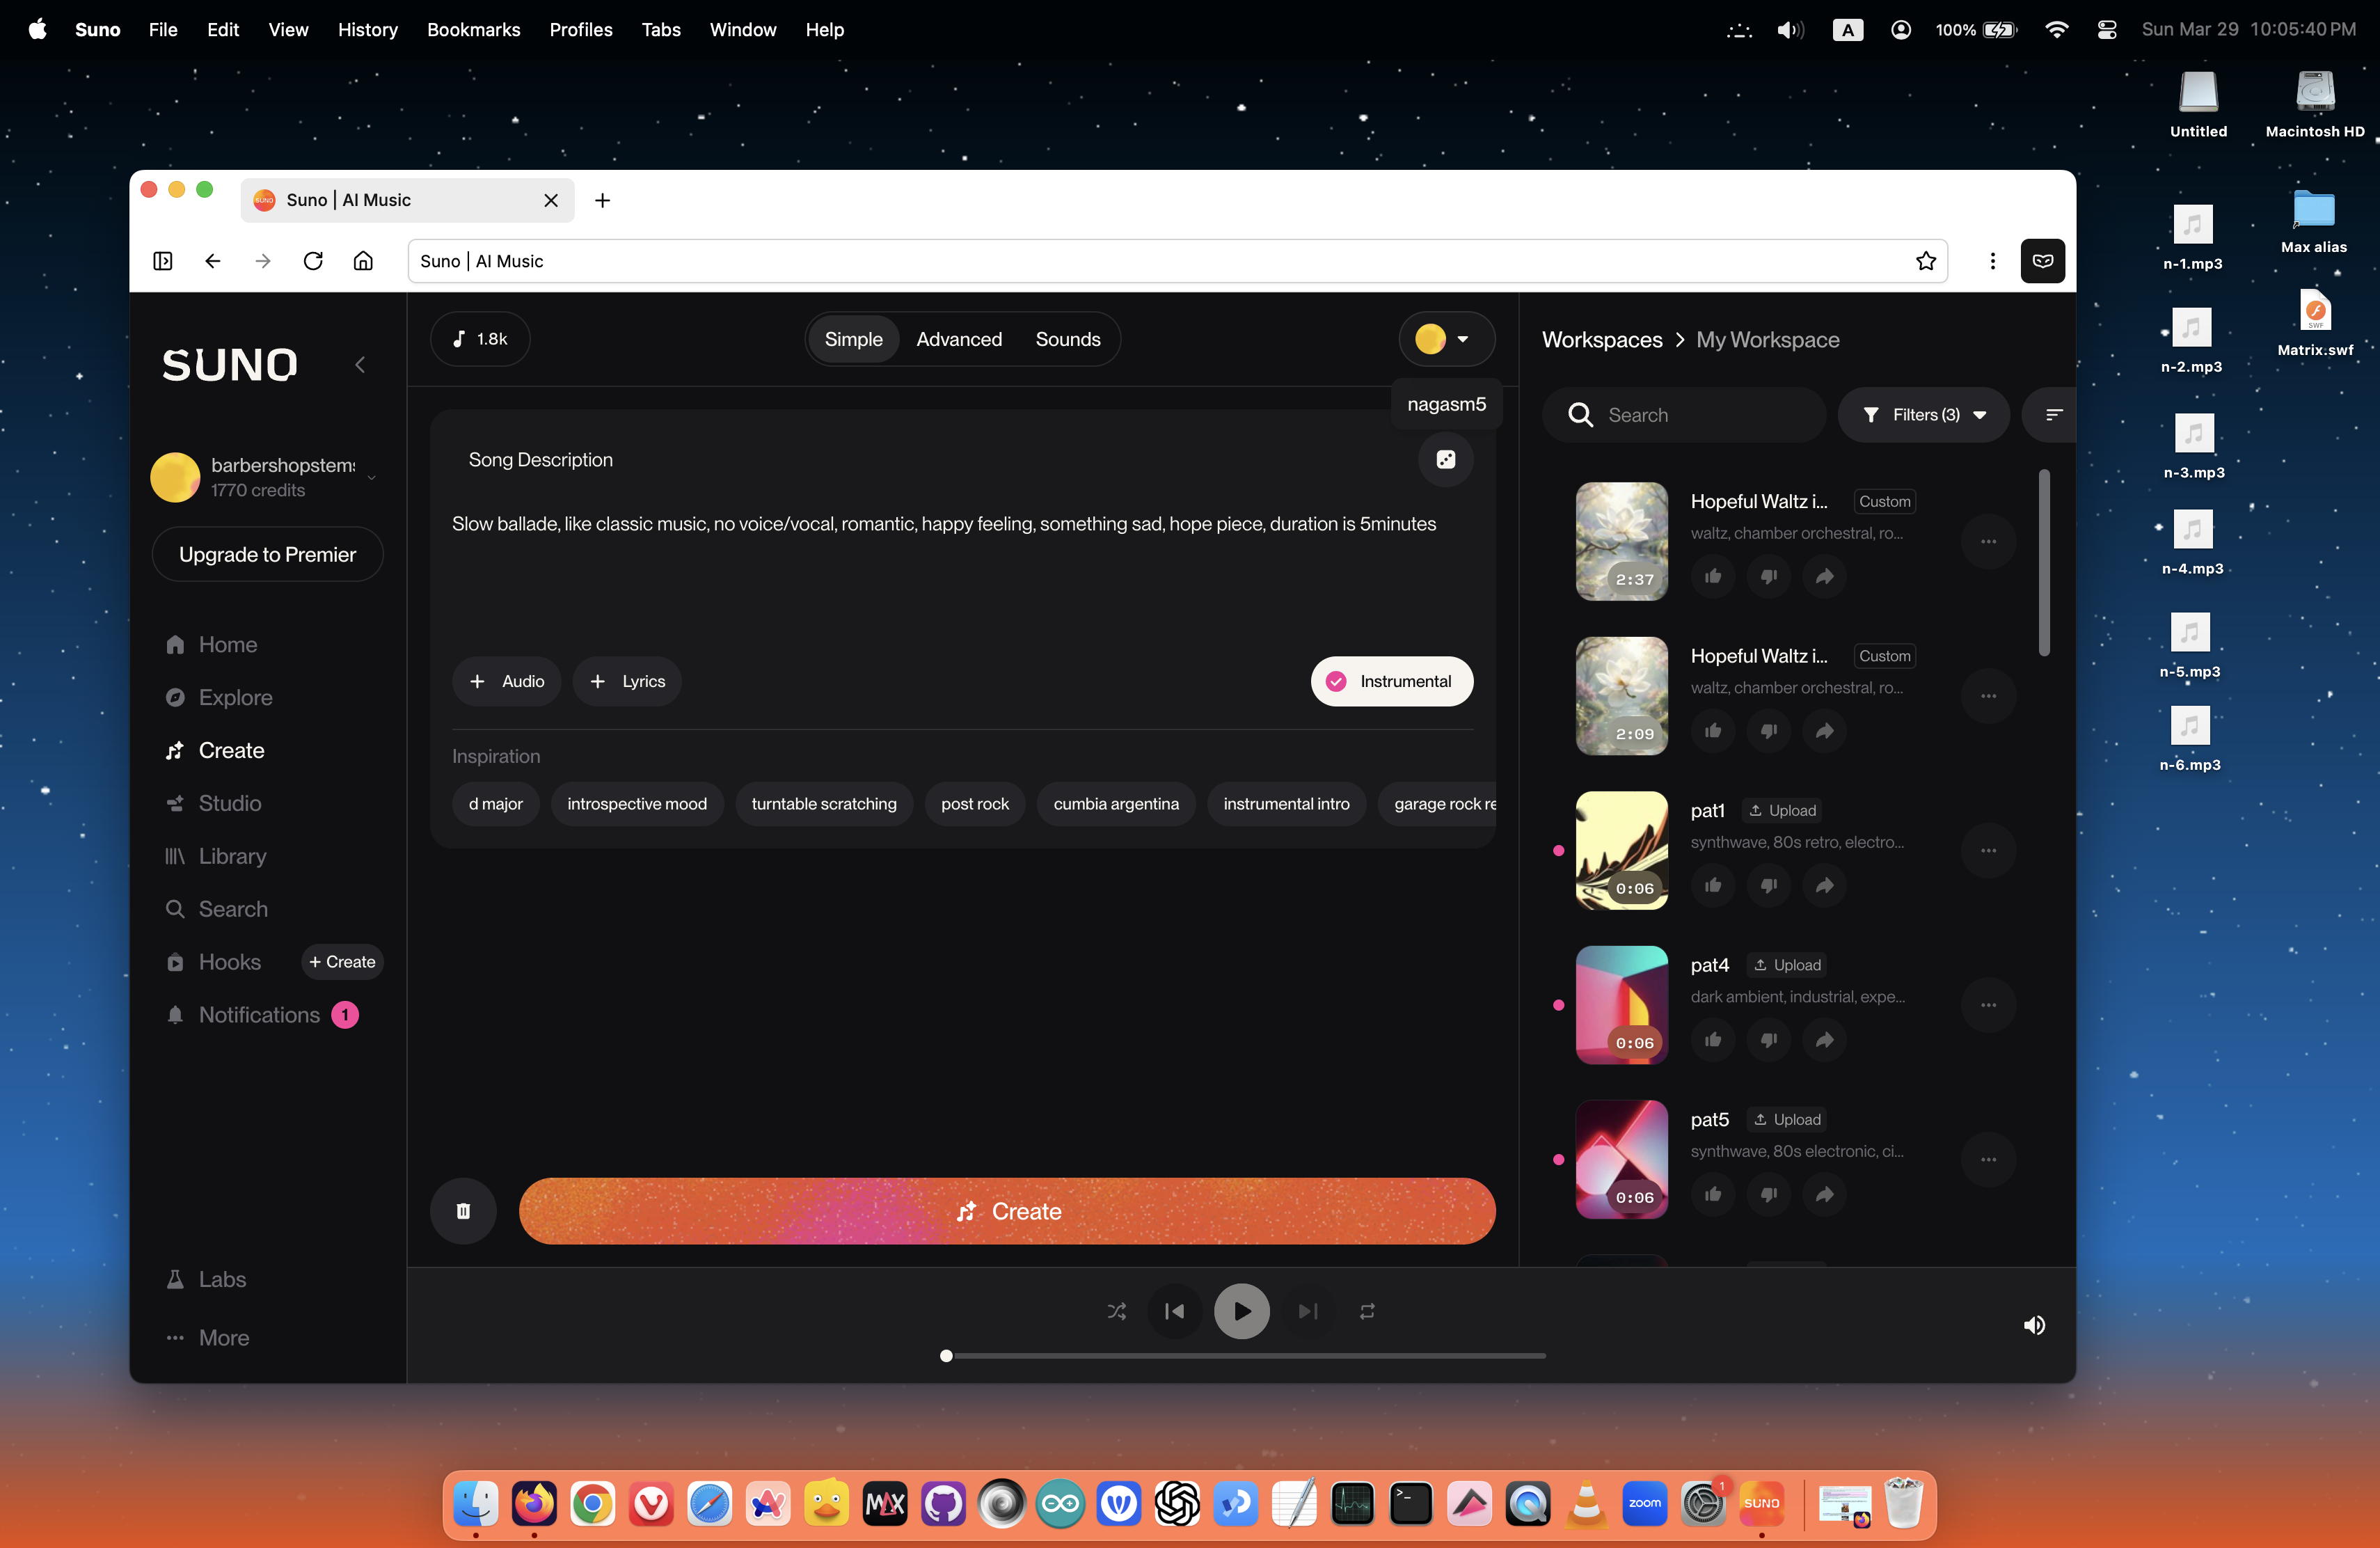
Task: Share the pat4 track
Action: click(x=1824, y=1040)
